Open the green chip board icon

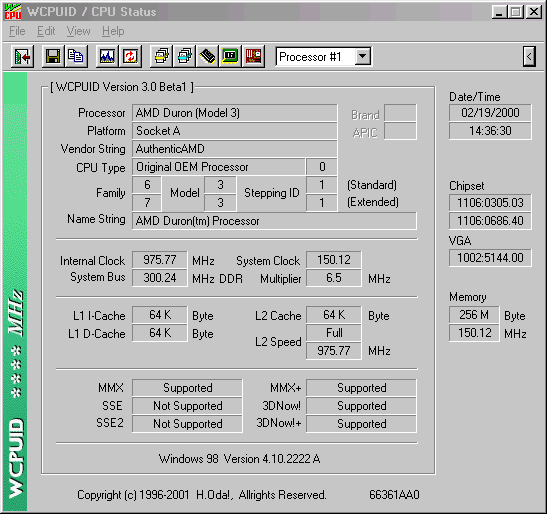(x=231, y=56)
